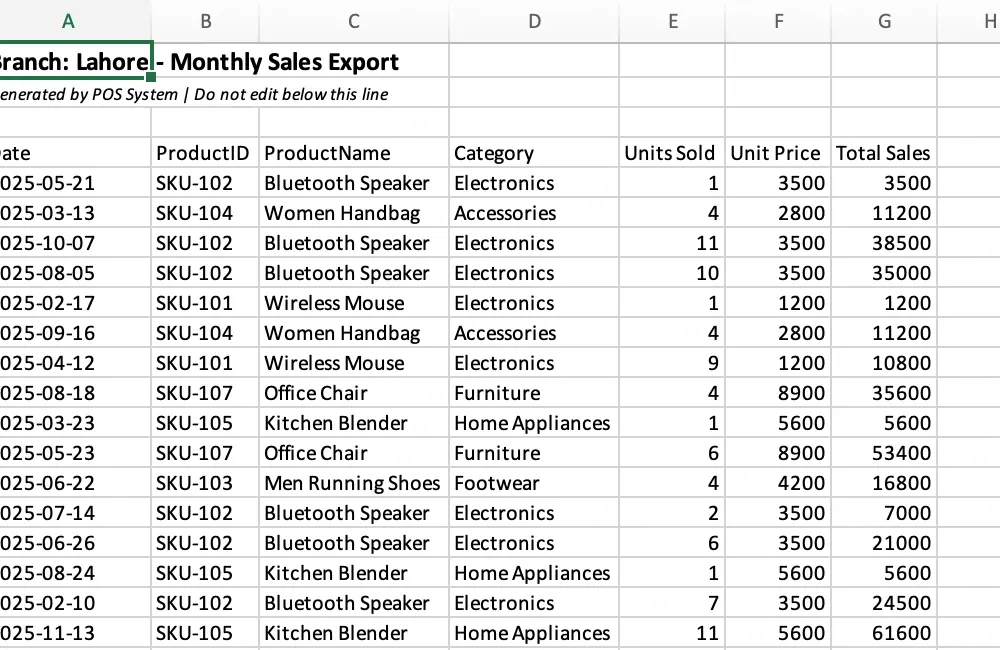
Task: Select column E header
Action: point(672,21)
